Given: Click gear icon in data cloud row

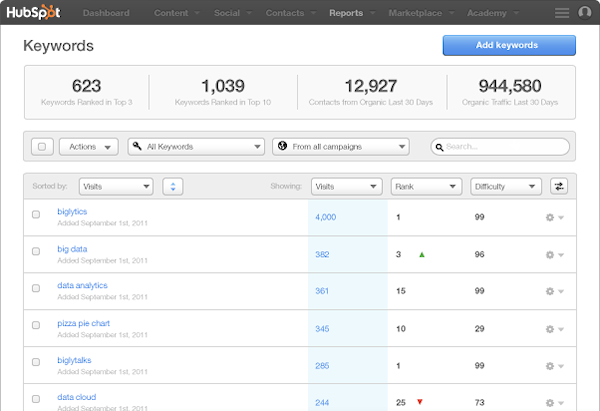Looking at the screenshot, I should 550,403.
